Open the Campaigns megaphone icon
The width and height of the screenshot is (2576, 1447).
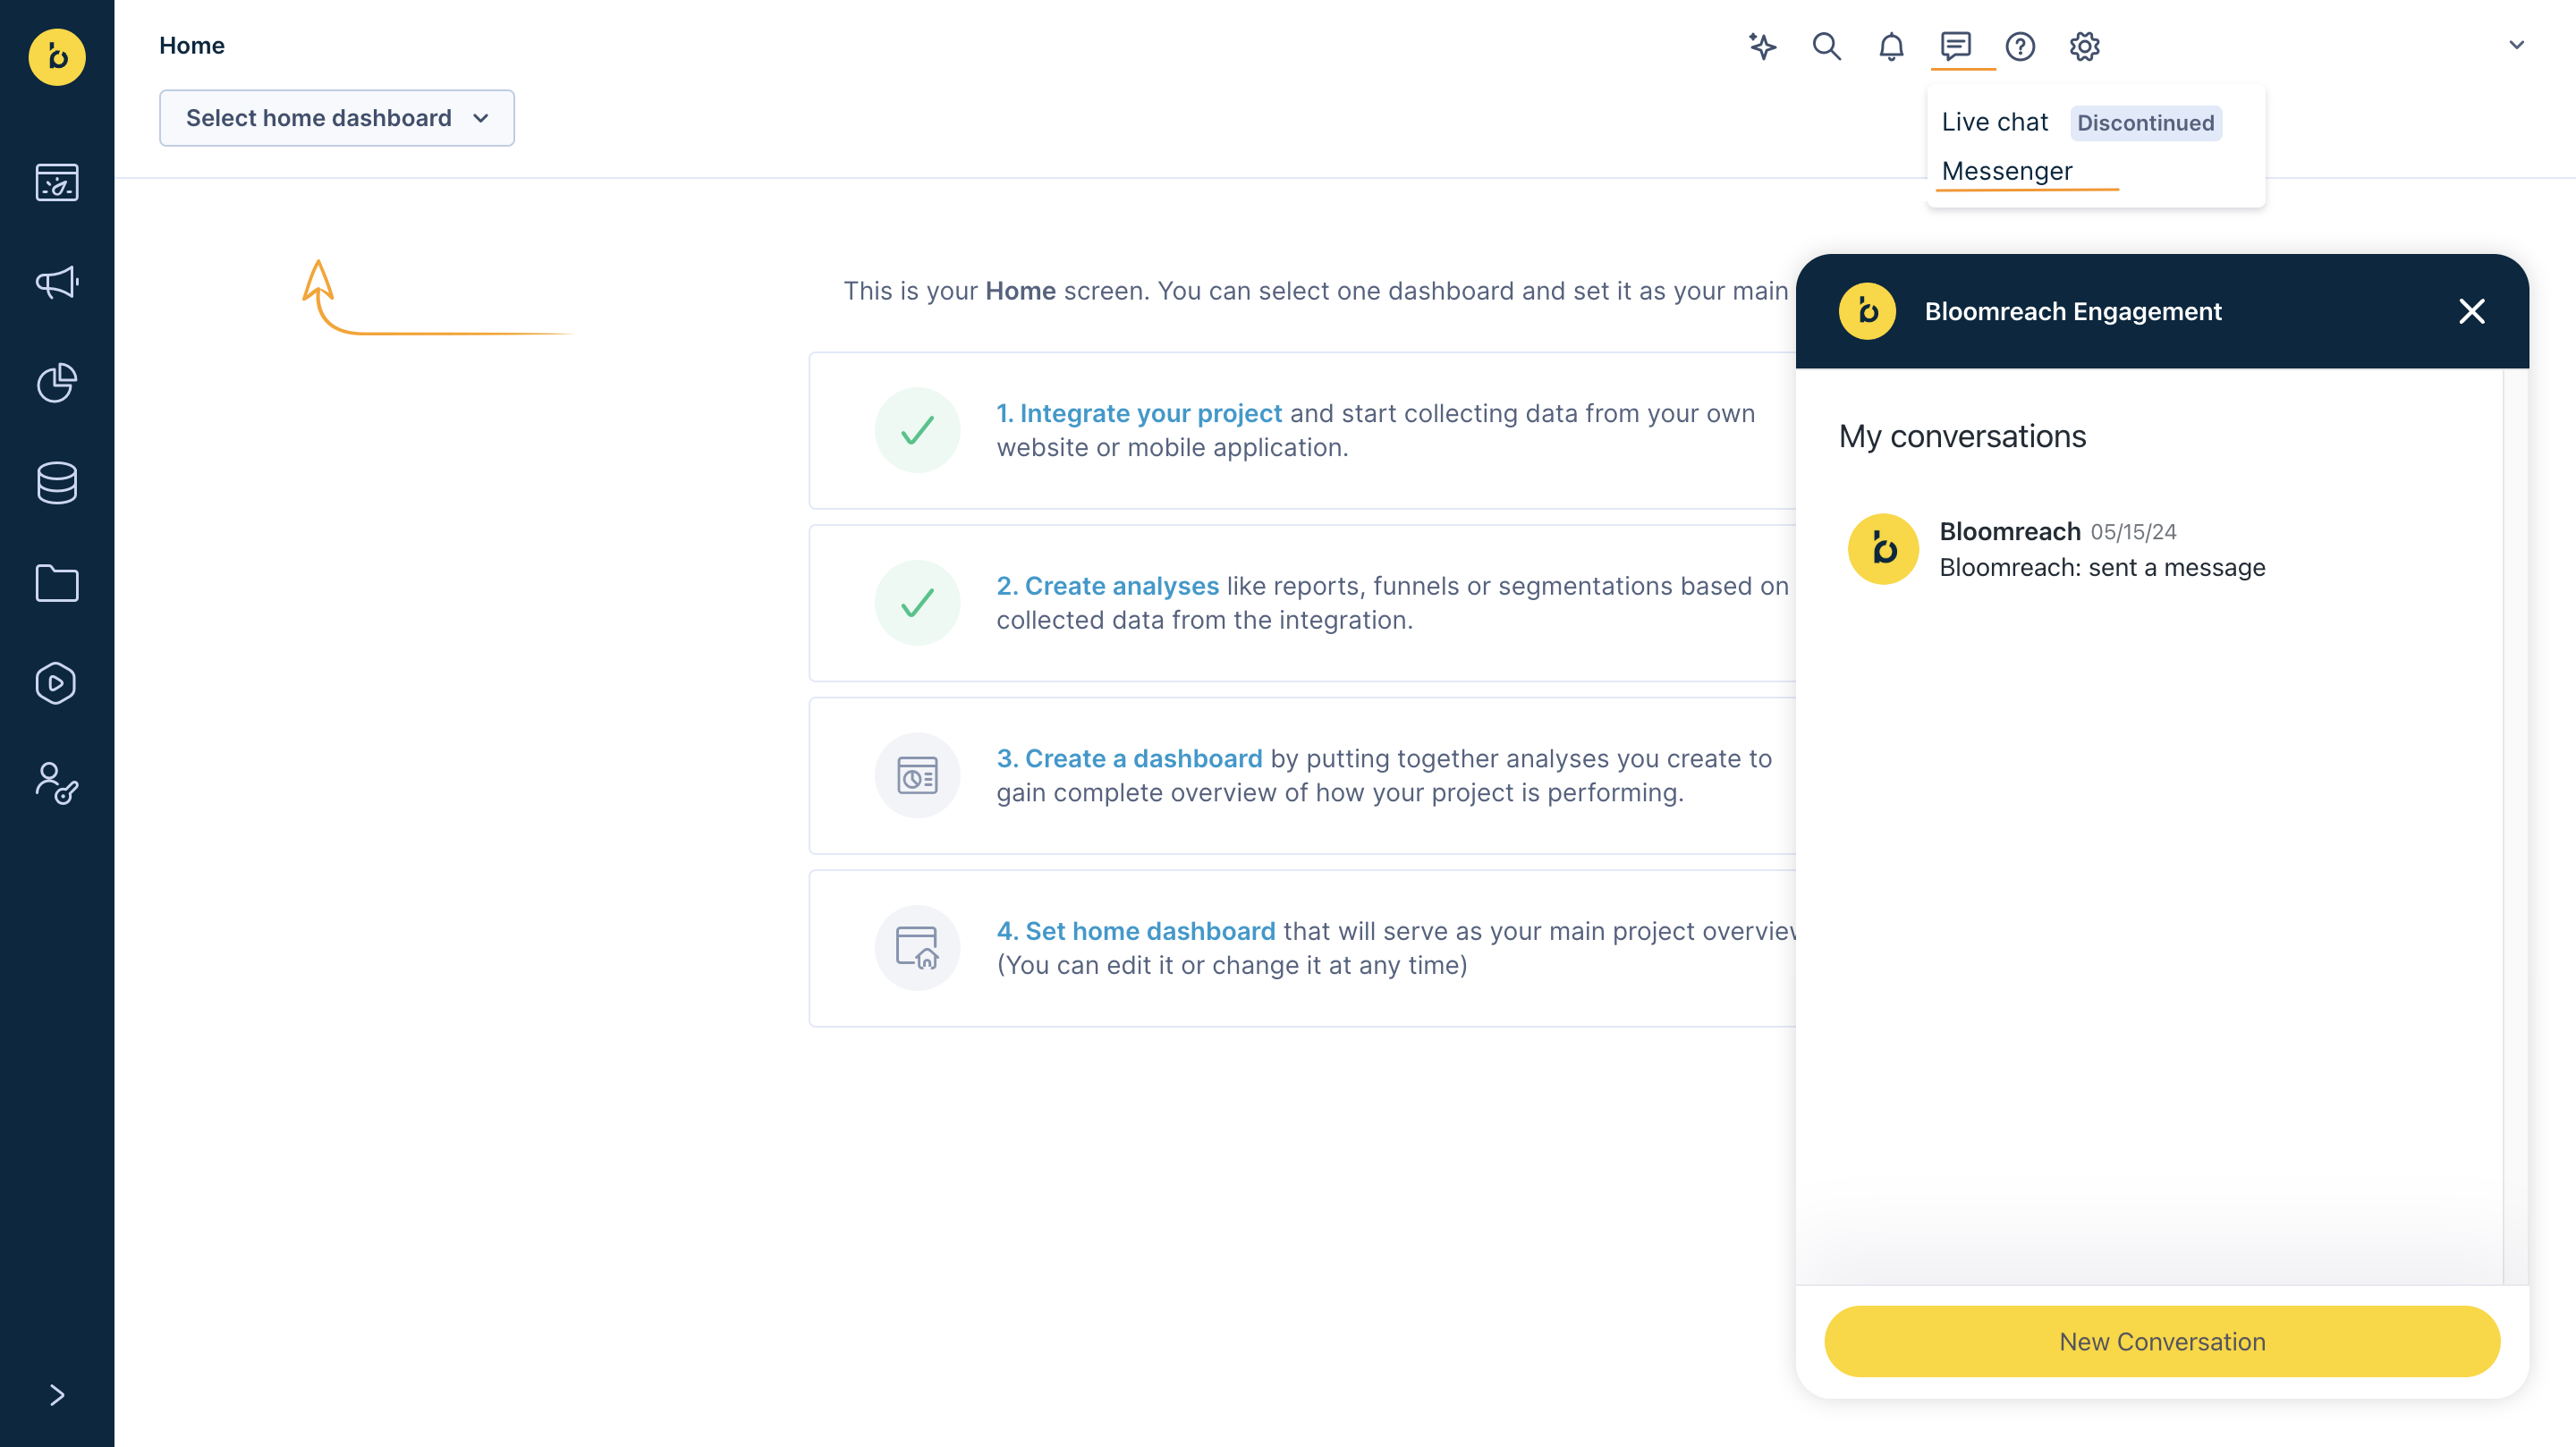[57, 283]
